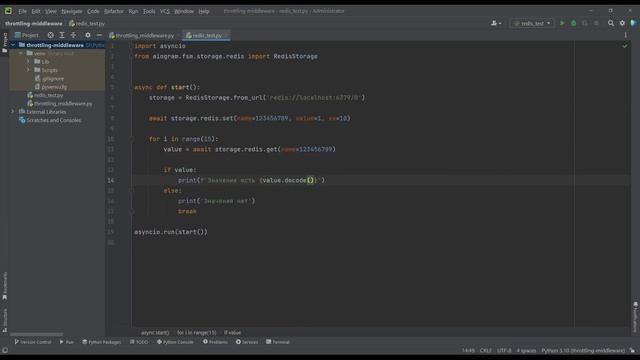Click UTF-8 encoding in status bar
The height and width of the screenshot is (360, 640).
pos(504,351)
